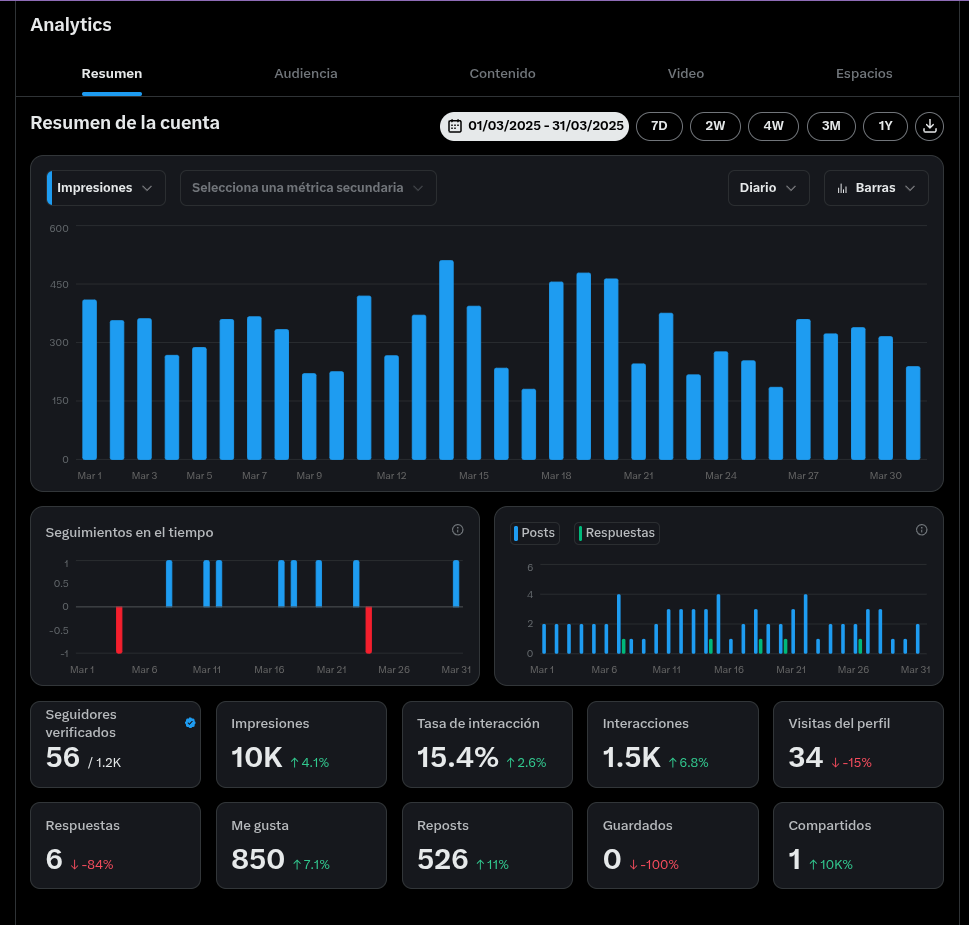Click the verified badge on Seguidores verificados
Screen dimensions: 969x925
tap(190, 722)
